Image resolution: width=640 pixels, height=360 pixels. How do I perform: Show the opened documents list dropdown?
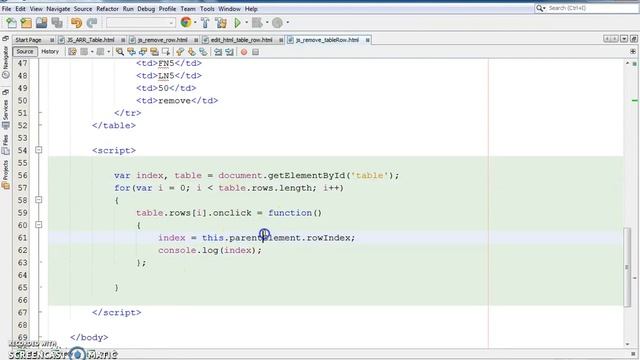click(624, 39)
